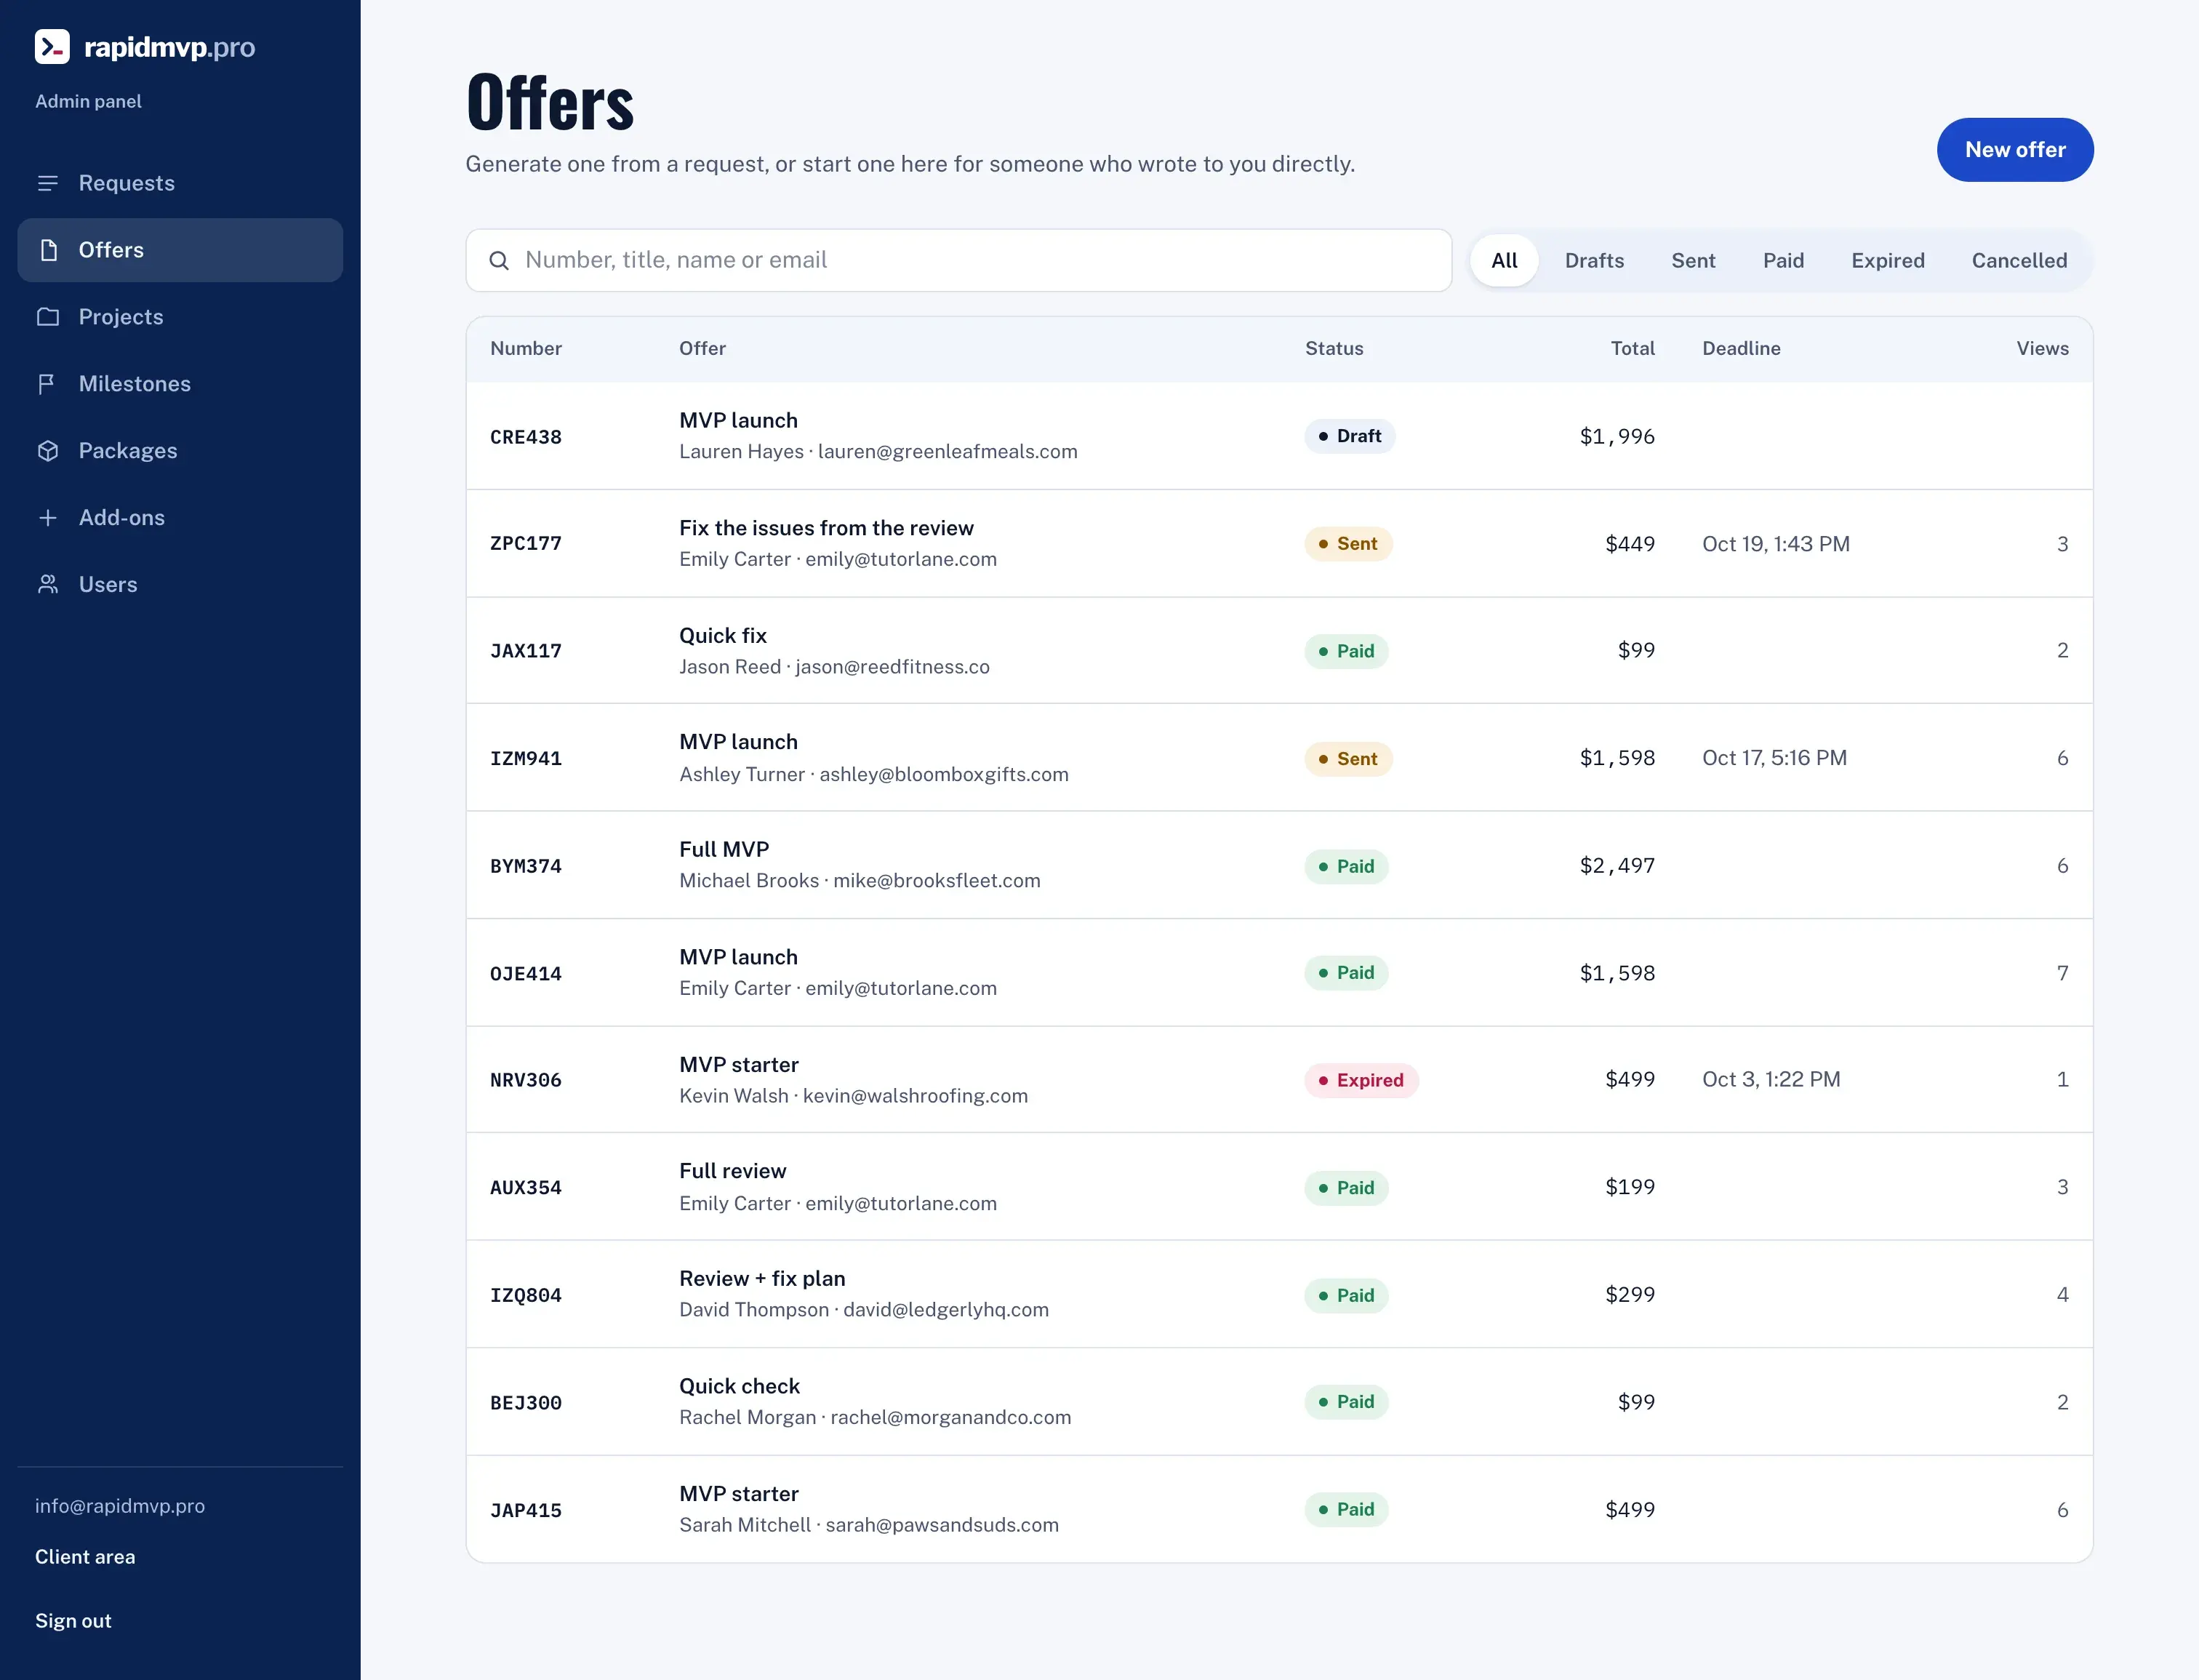
Task: Click the Expired badge on NRV306 row
Action: [x=1361, y=1080]
